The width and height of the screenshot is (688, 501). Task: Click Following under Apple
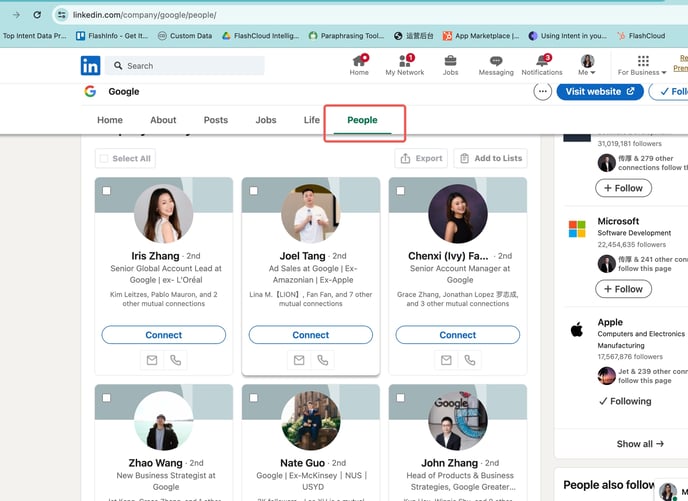coord(625,401)
